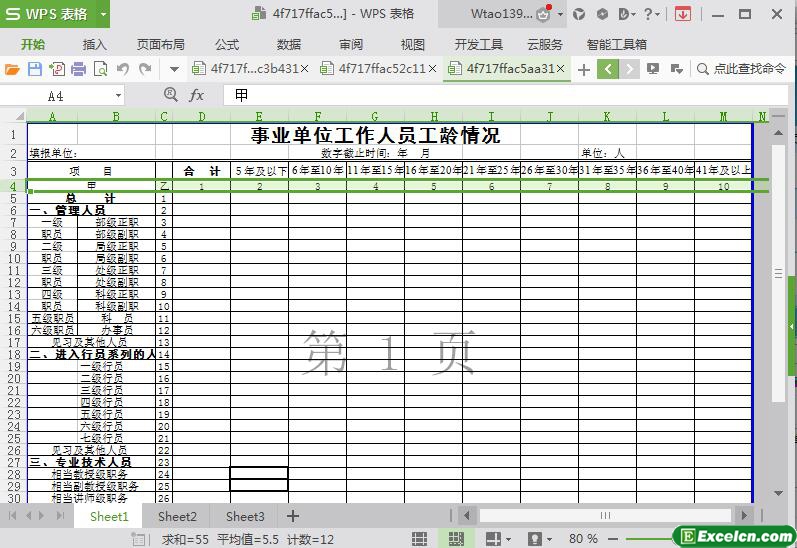The height and width of the screenshot is (548, 797).
Task: Click the title cell 事业单位工作人员工龄情况
Action: point(375,135)
